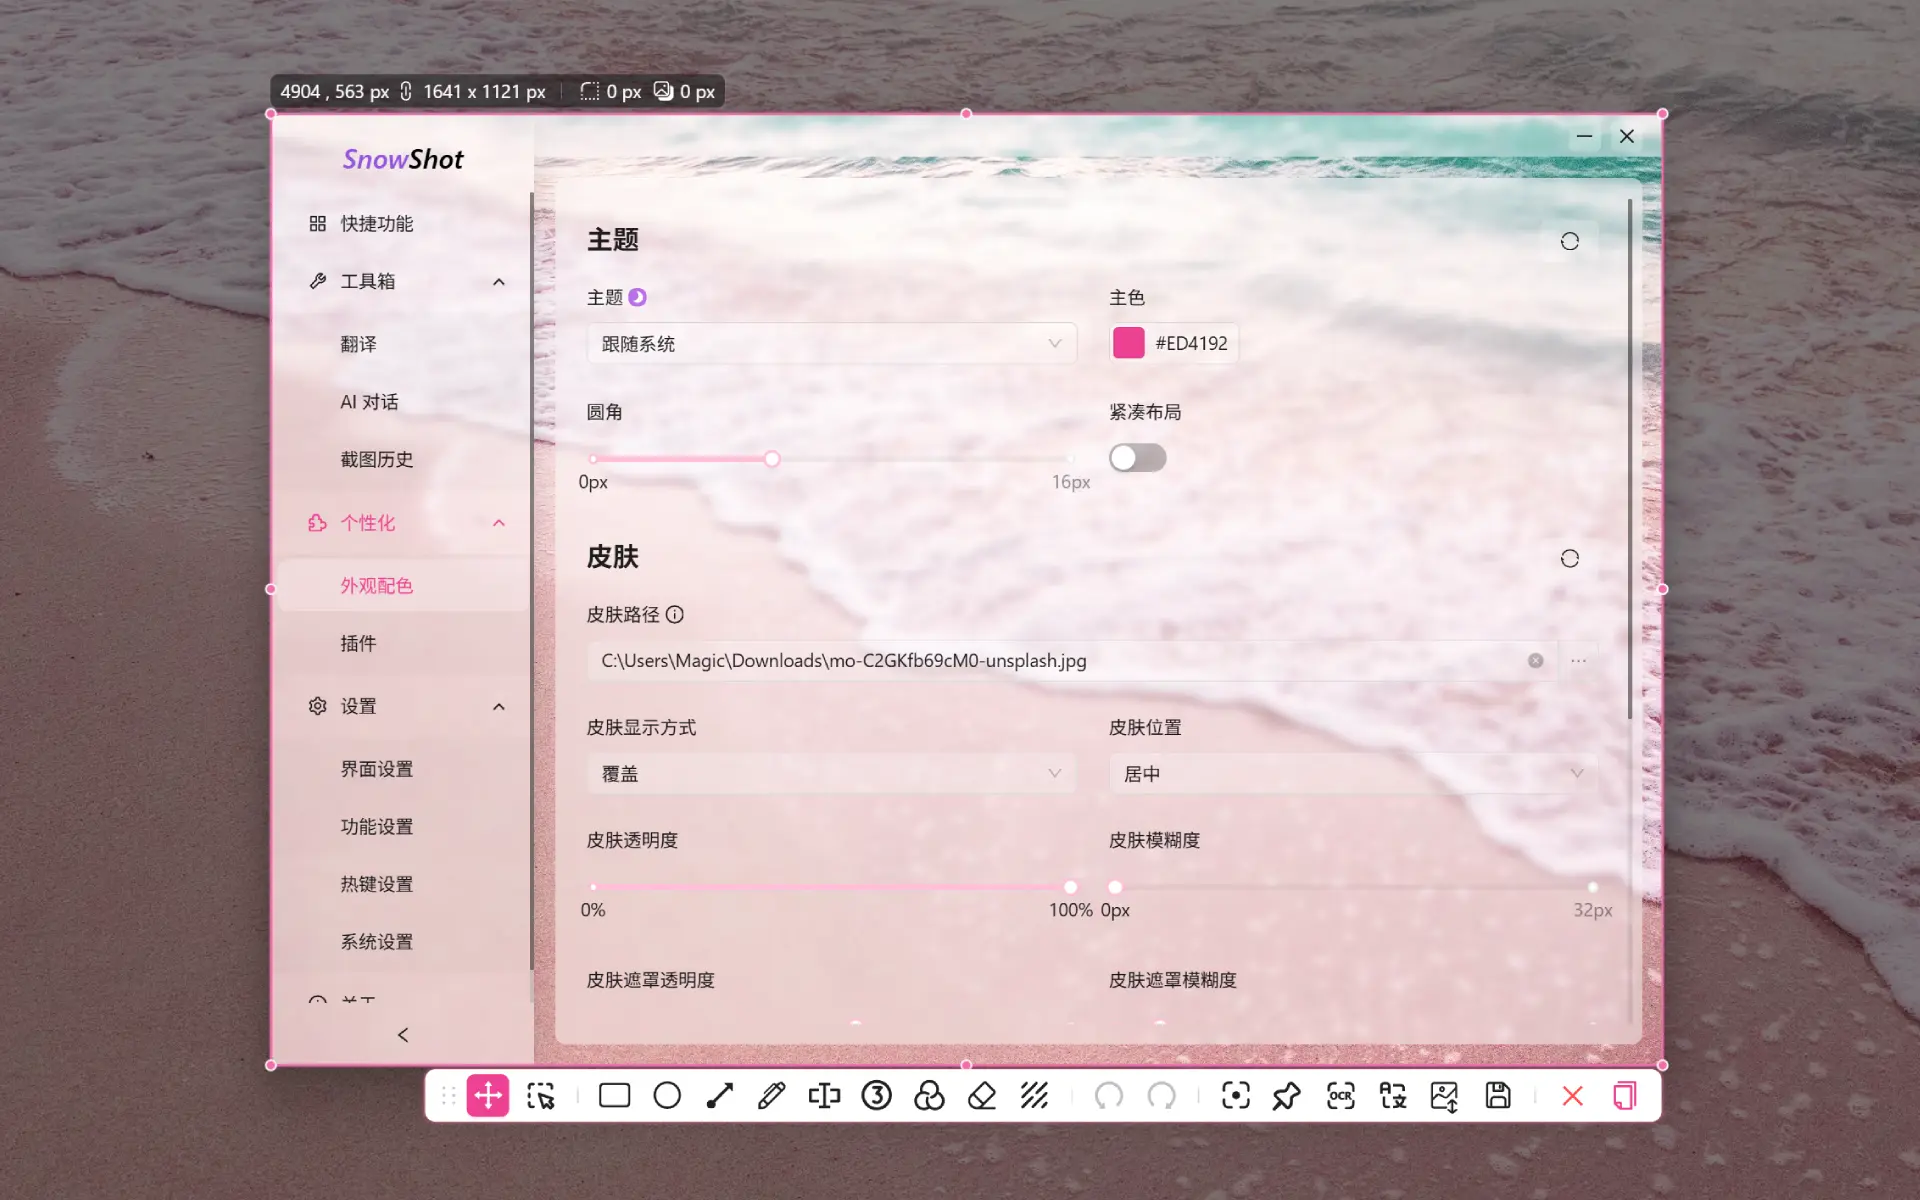Run OCR on the captured region

(x=1340, y=1096)
